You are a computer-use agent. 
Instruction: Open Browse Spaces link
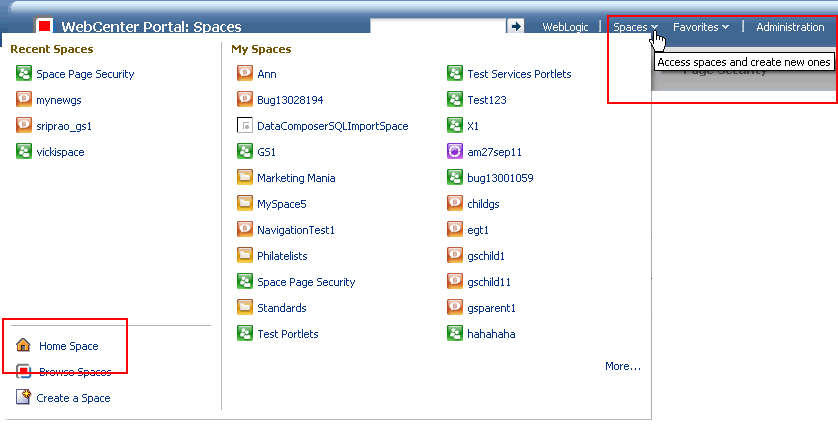75,372
